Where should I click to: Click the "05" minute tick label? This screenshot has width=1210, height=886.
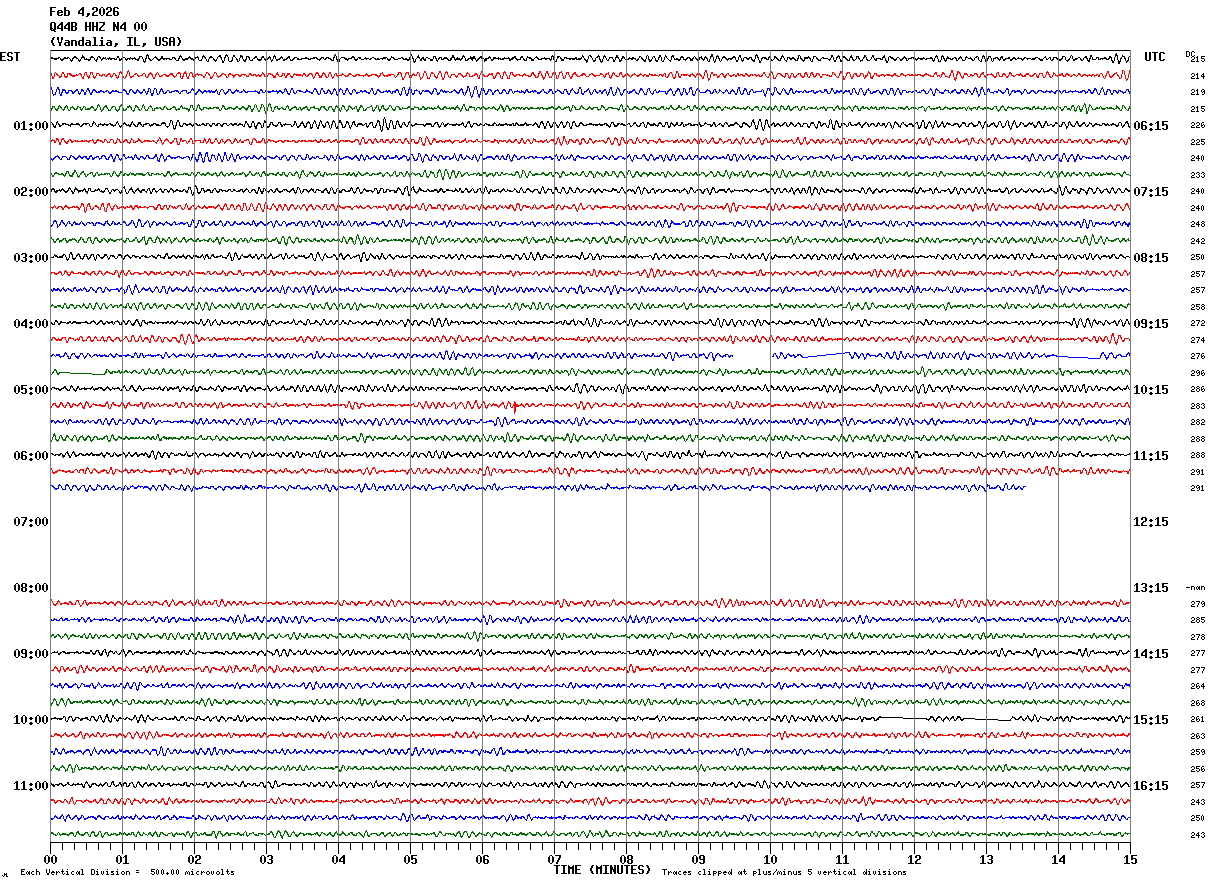coord(410,859)
